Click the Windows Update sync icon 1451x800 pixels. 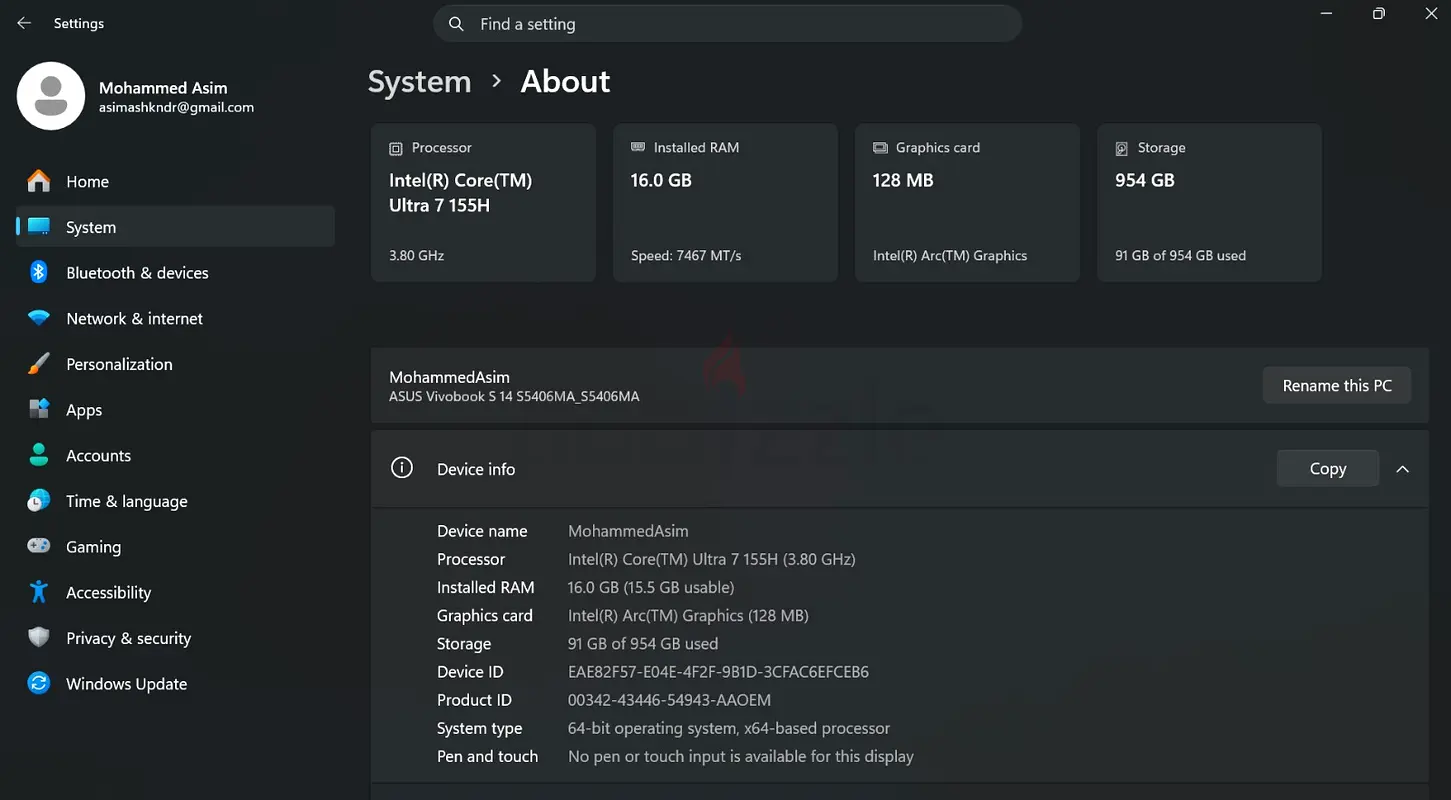coord(39,684)
